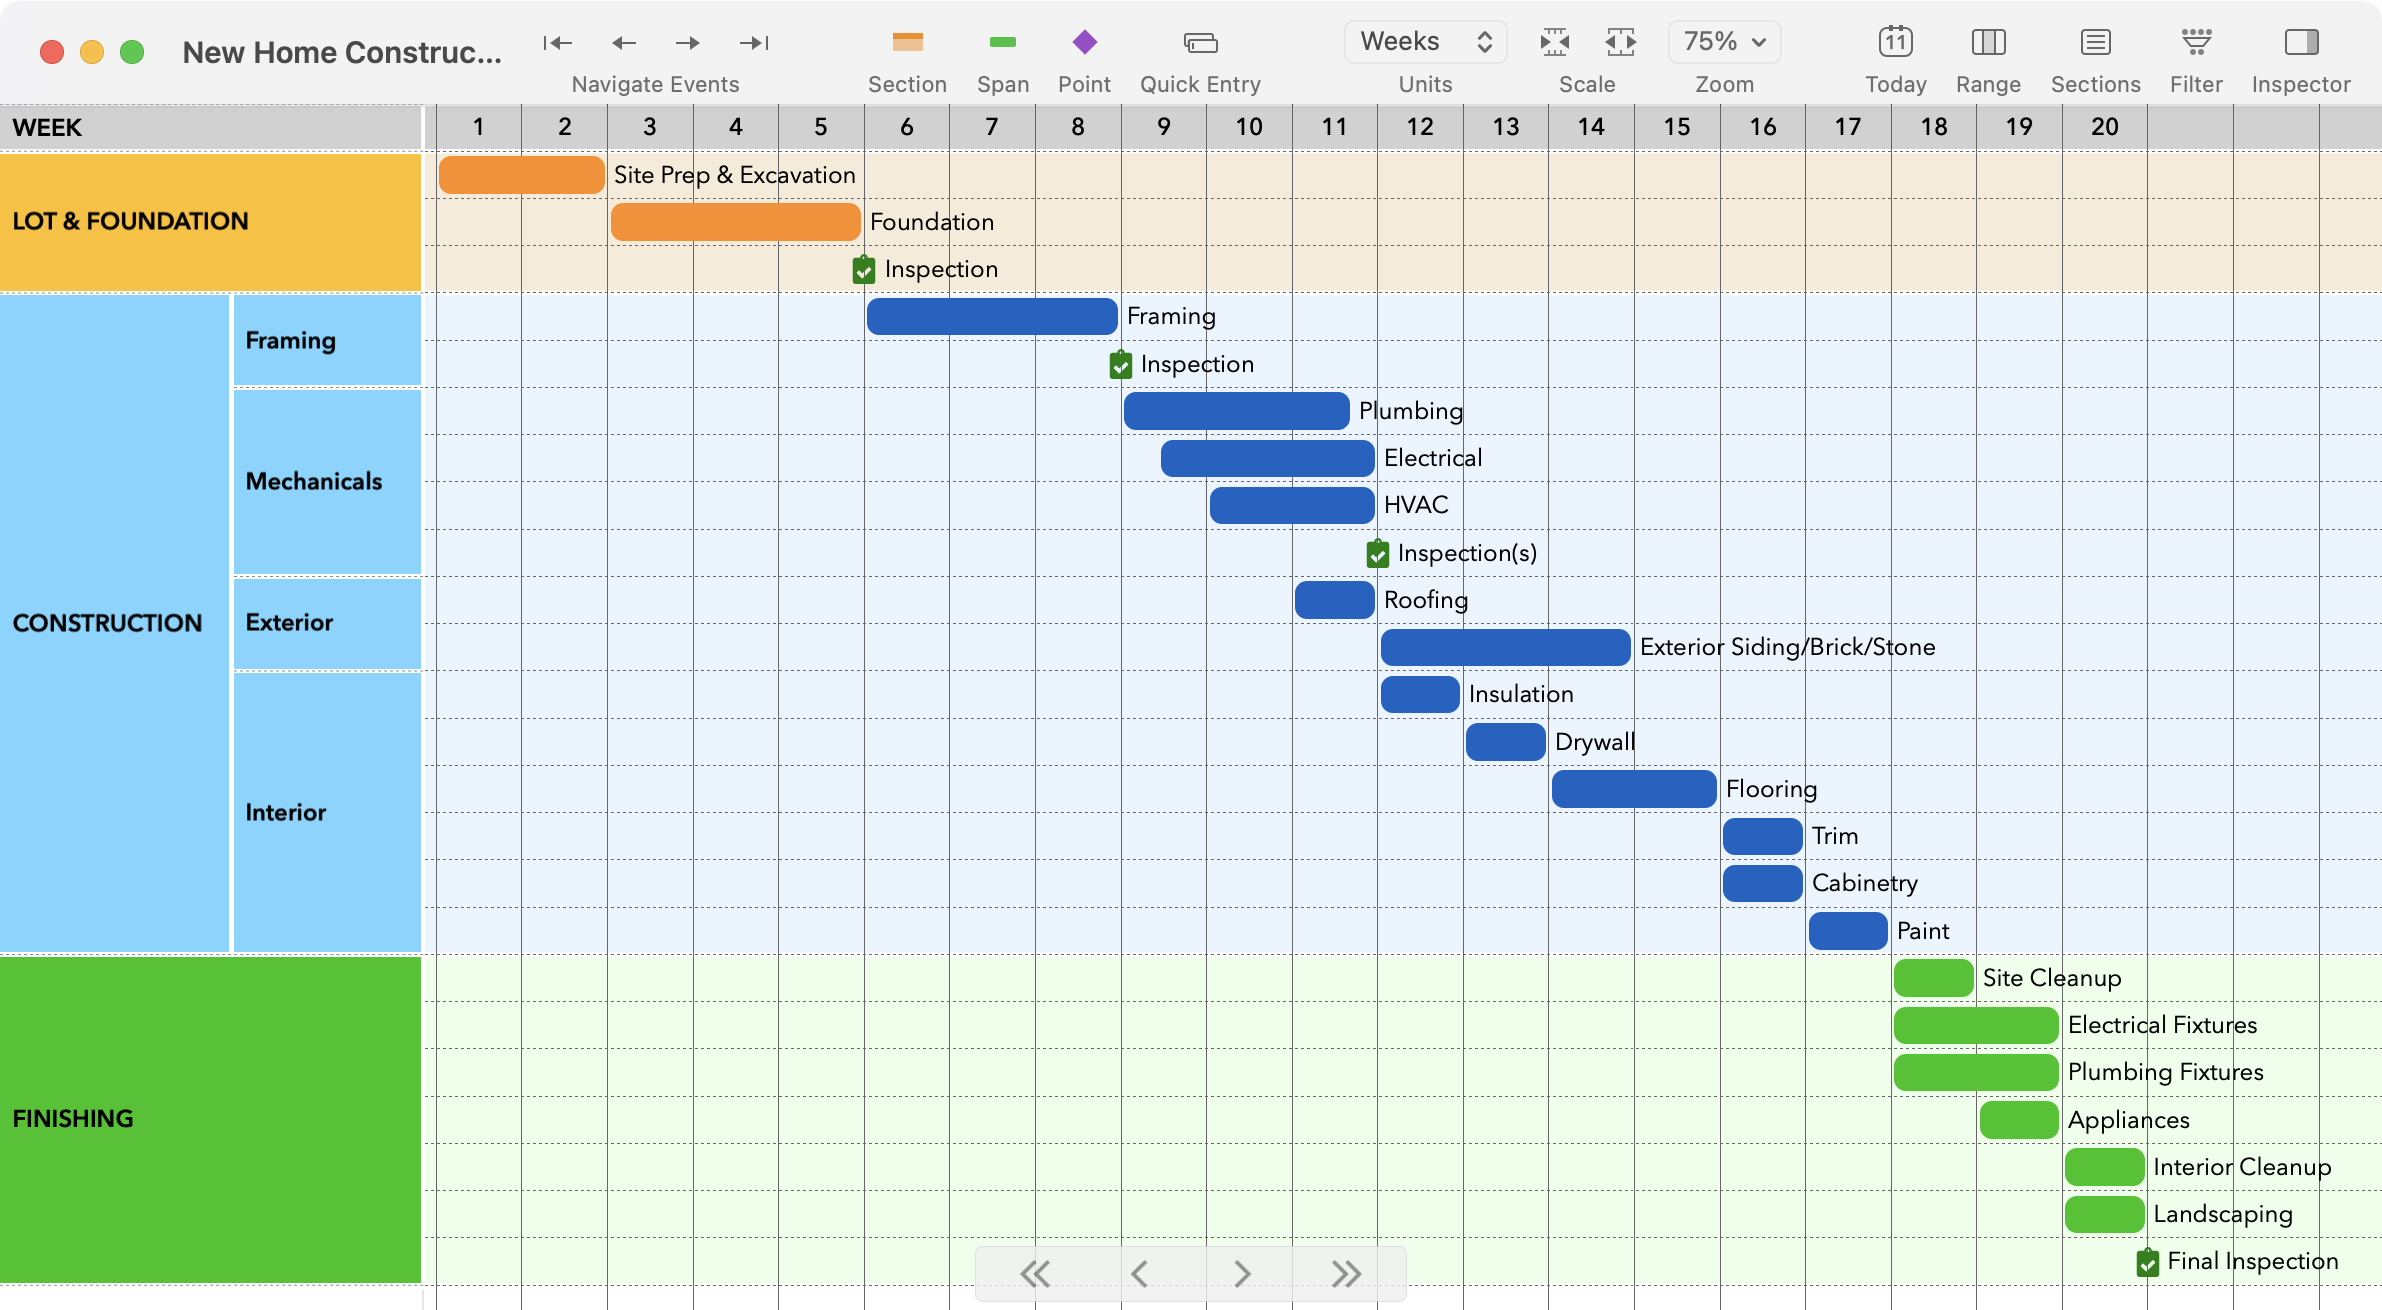This screenshot has height=1310, width=2382.
Task: Jump to last event navigation arrow
Action: pos(754,42)
